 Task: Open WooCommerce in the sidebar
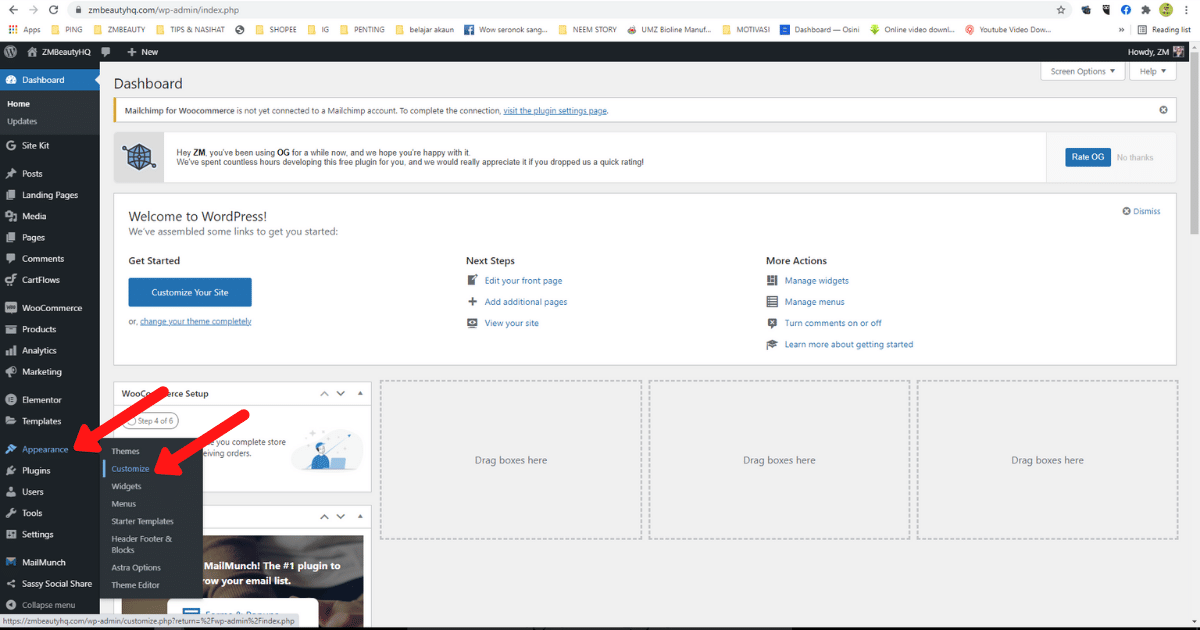tap(50, 308)
